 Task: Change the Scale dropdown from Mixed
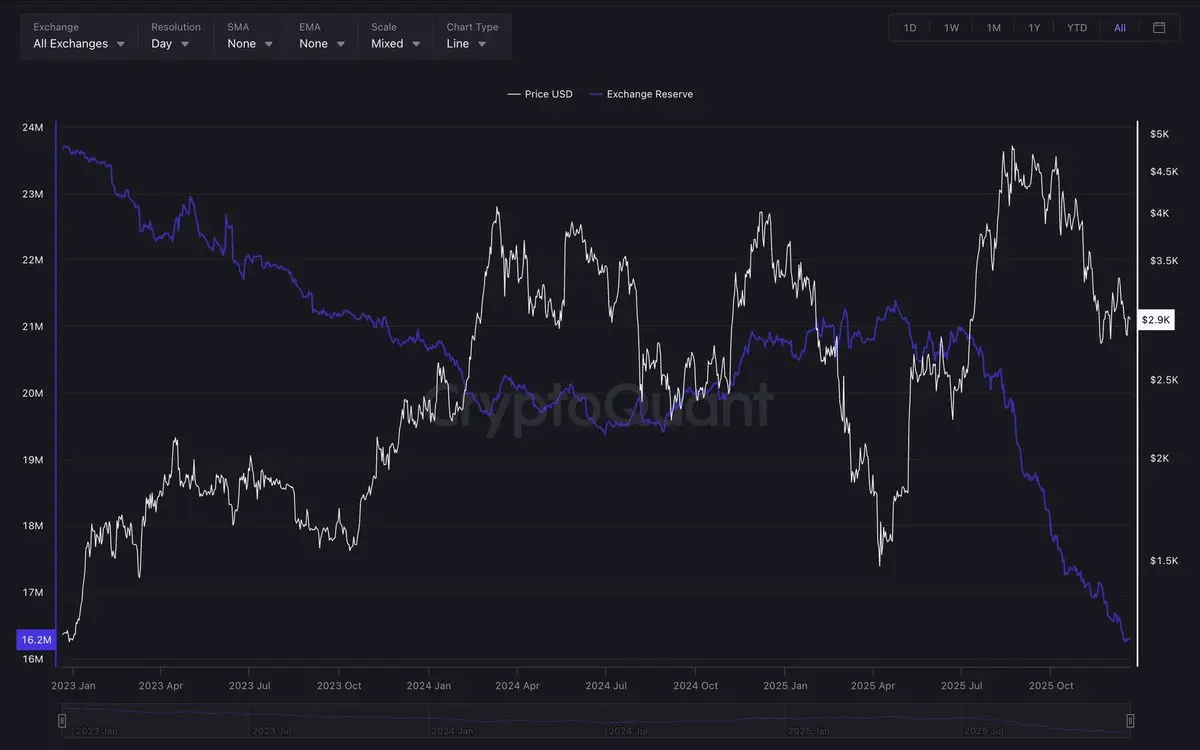(395, 44)
